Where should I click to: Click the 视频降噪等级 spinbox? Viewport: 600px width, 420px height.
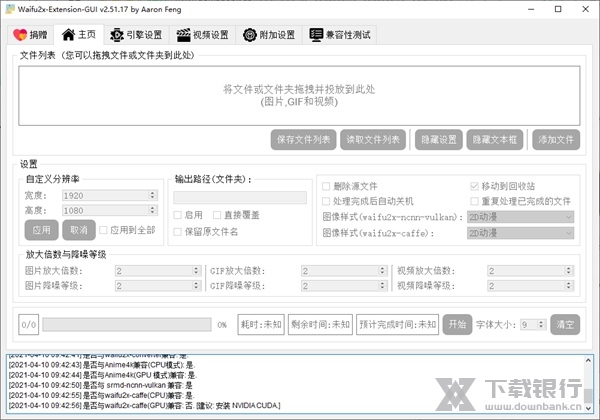(x=531, y=286)
